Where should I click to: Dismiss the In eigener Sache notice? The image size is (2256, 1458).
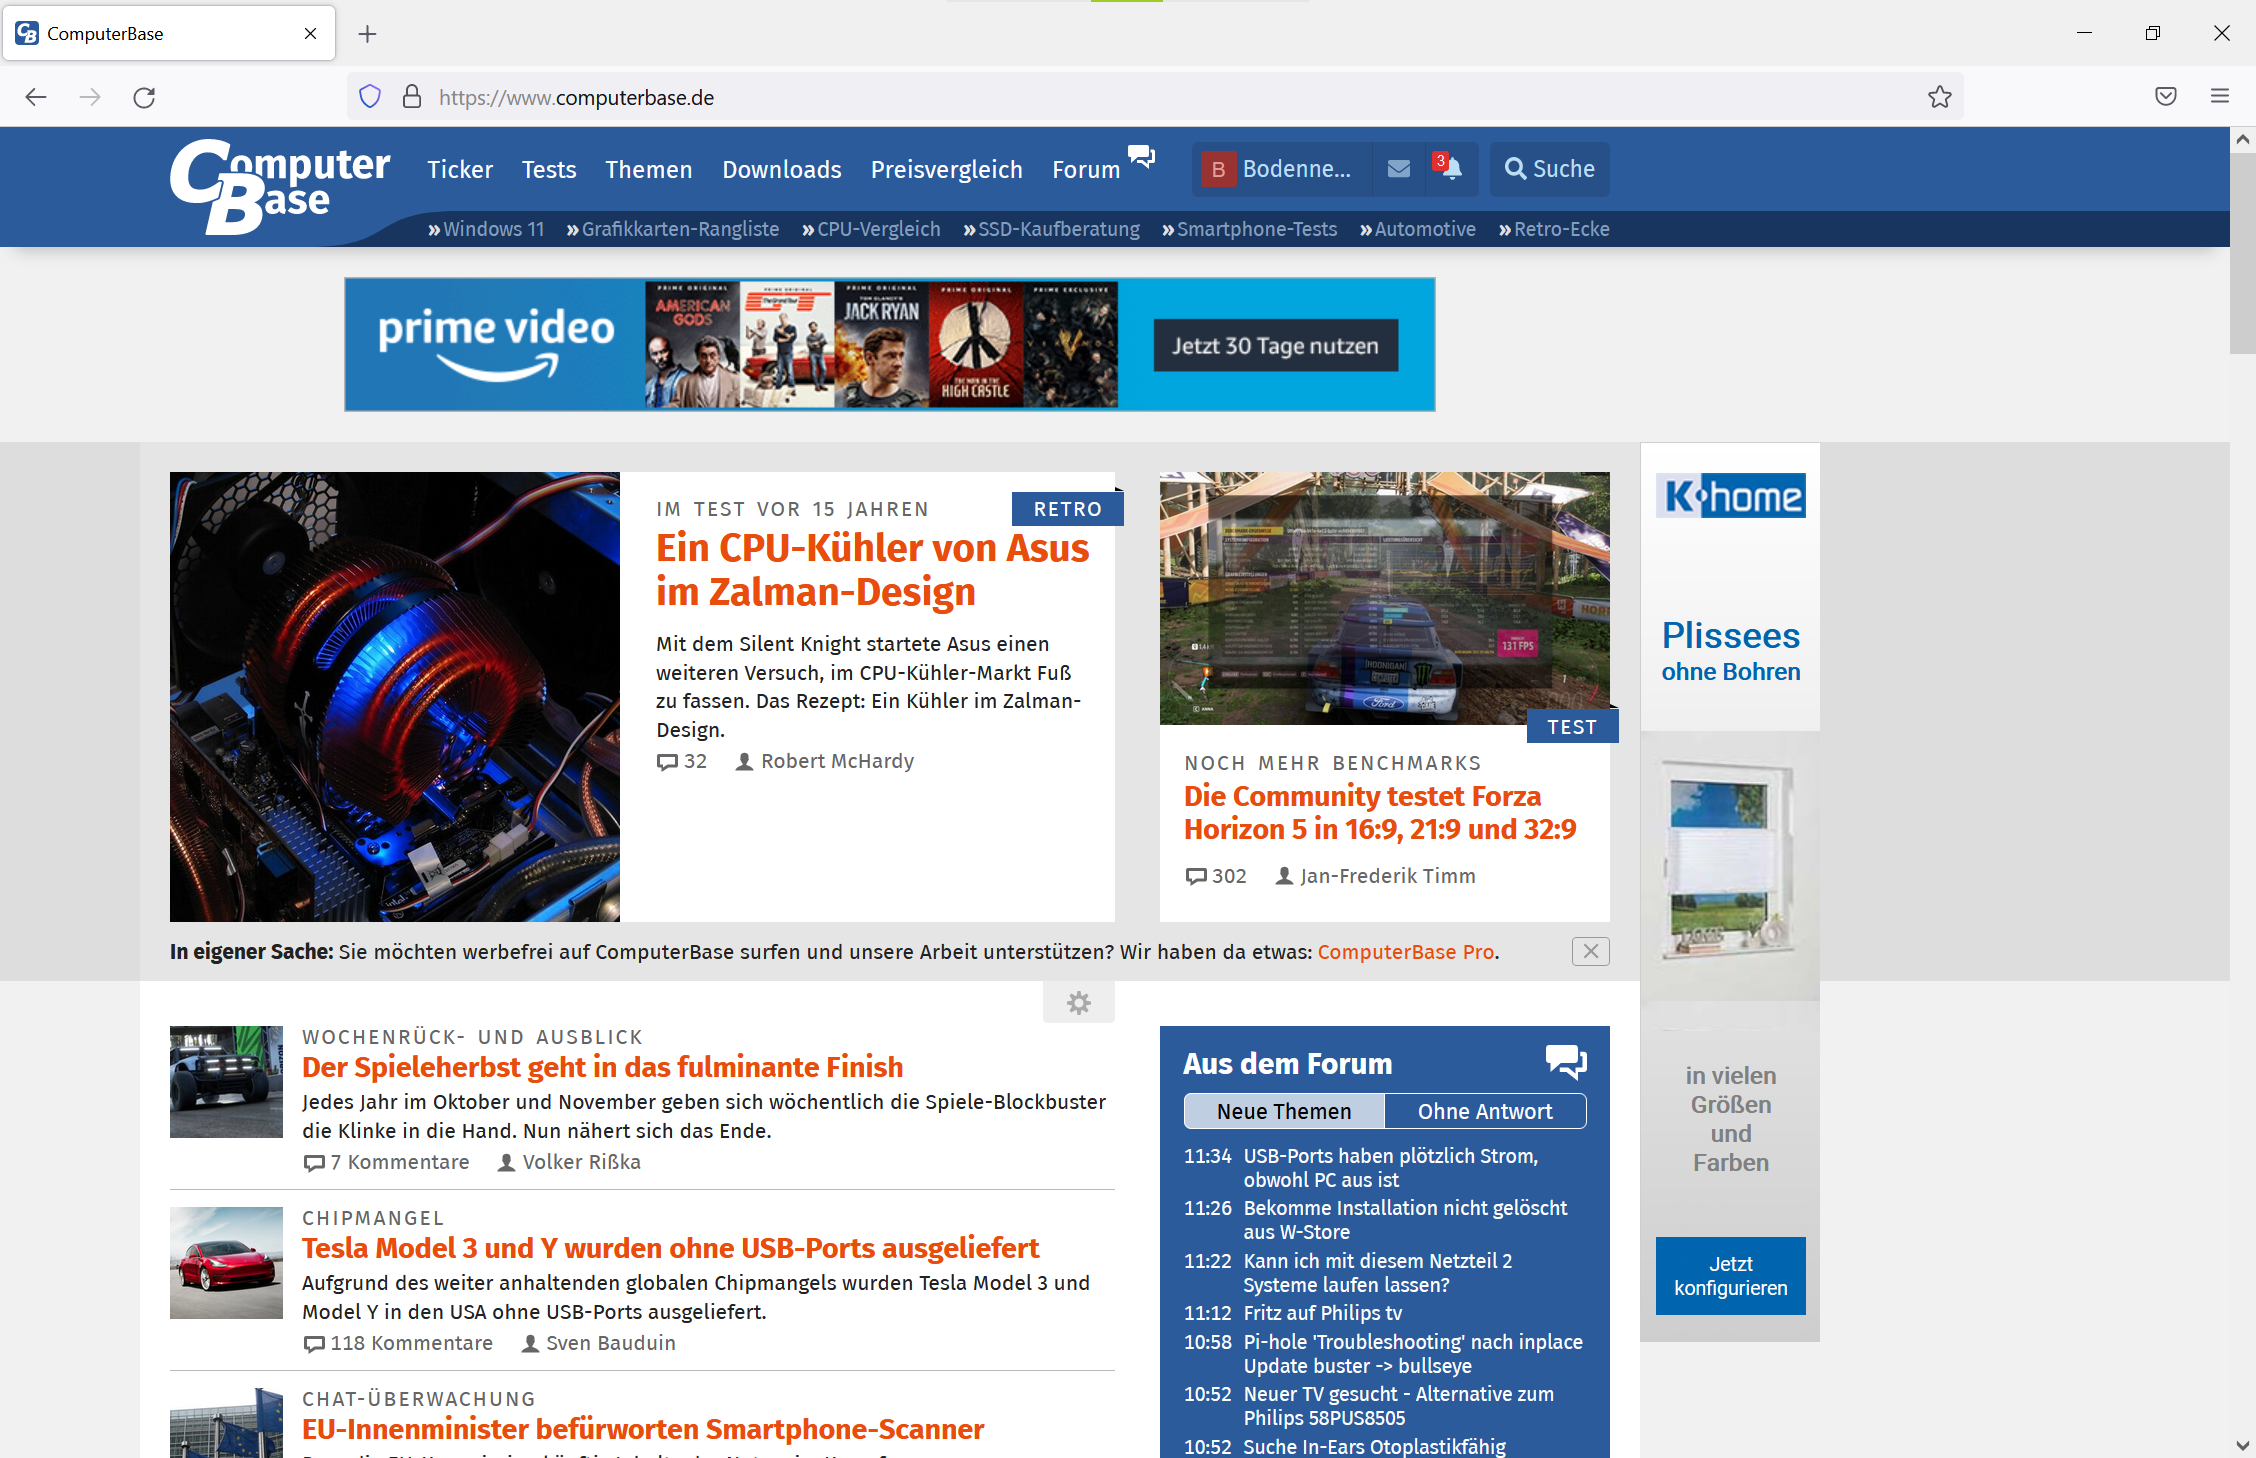(1590, 951)
